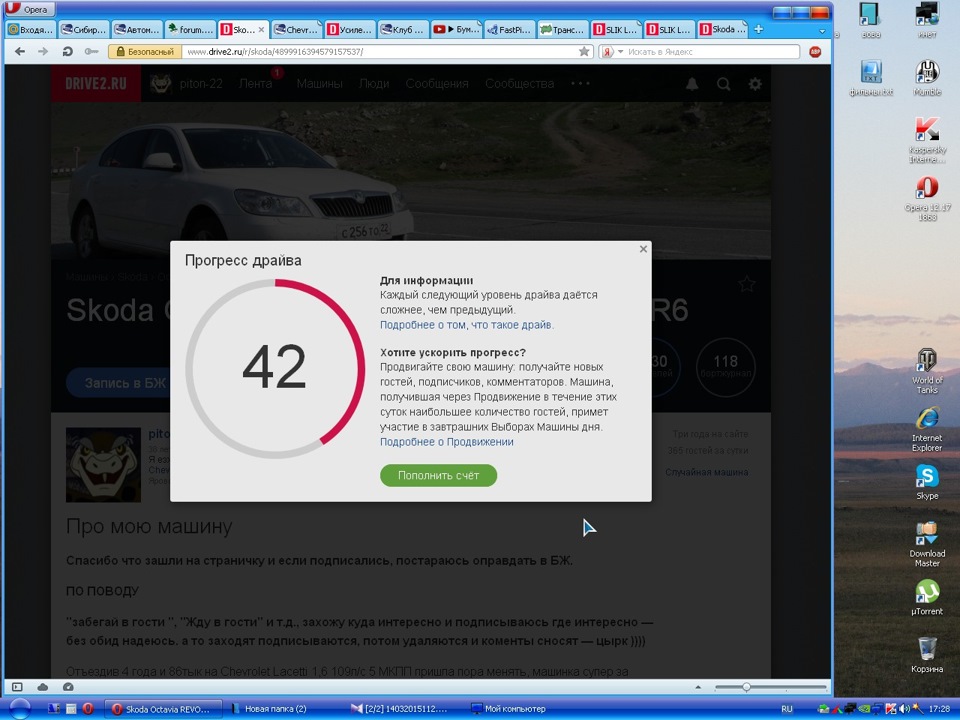The image size is (960, 720).
Task: Open the Opera main menu button
Action: pos(29,9)
